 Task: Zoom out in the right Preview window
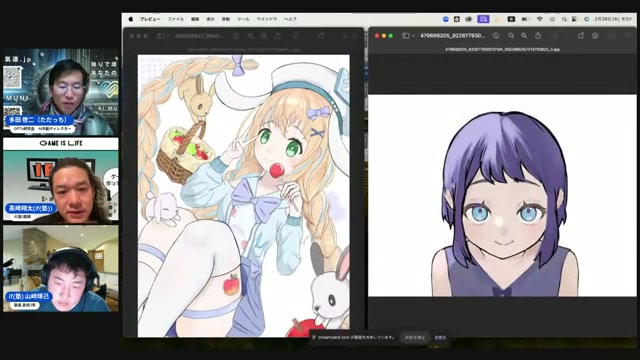(511, 36)
